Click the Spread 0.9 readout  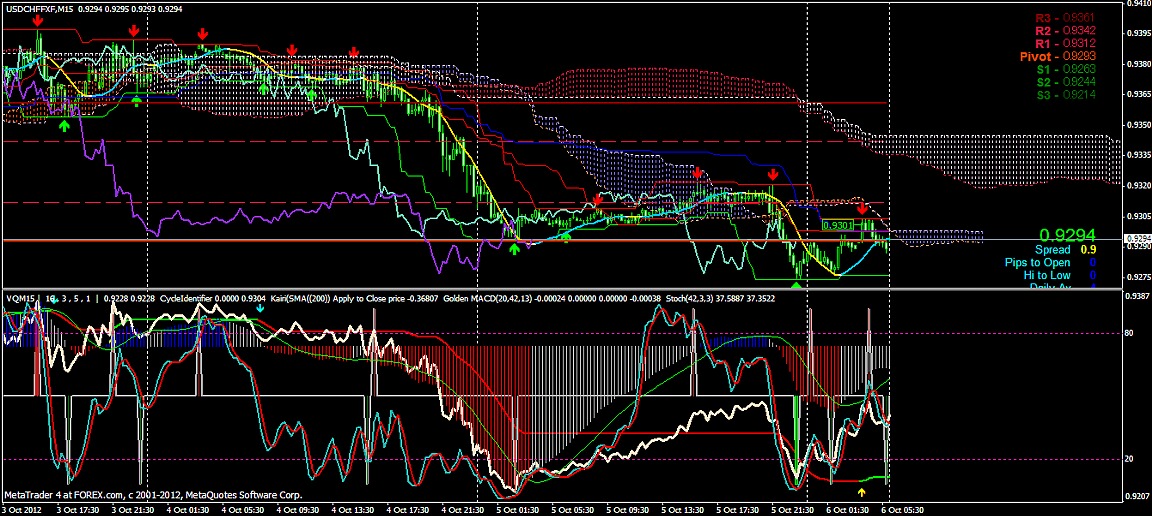coord(1066,249)
